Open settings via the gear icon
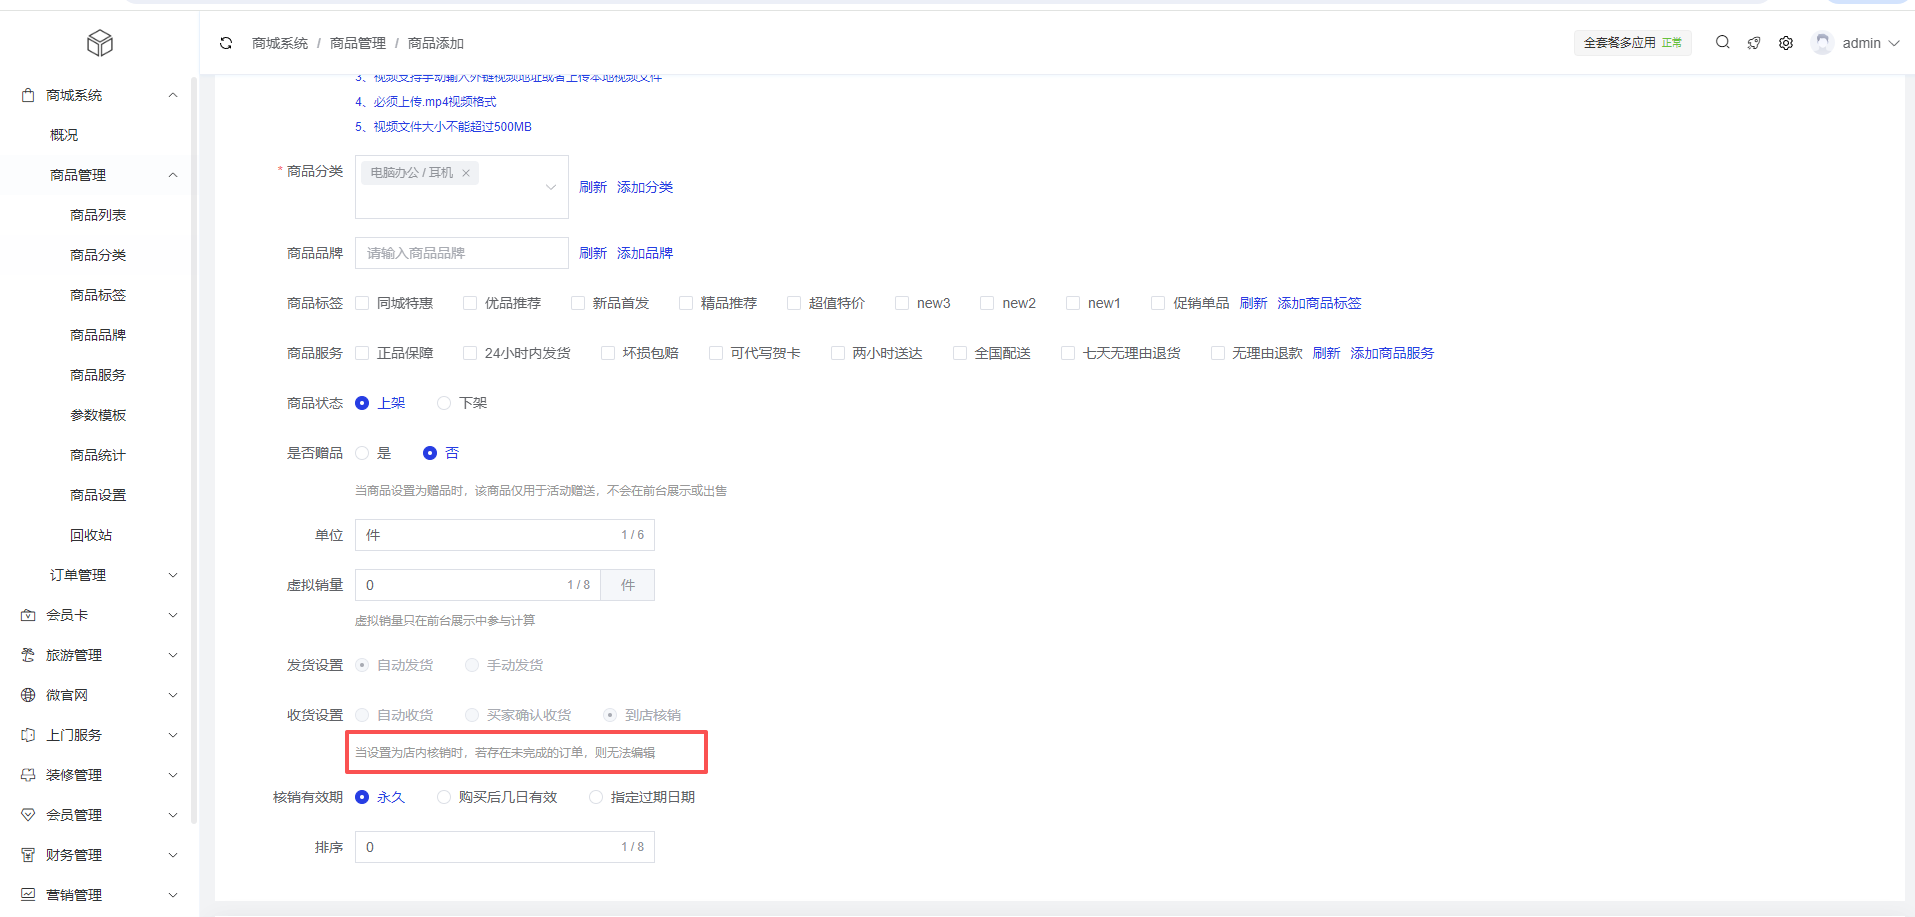Viewport: 1915px width, 917px height. (1786, 43)
